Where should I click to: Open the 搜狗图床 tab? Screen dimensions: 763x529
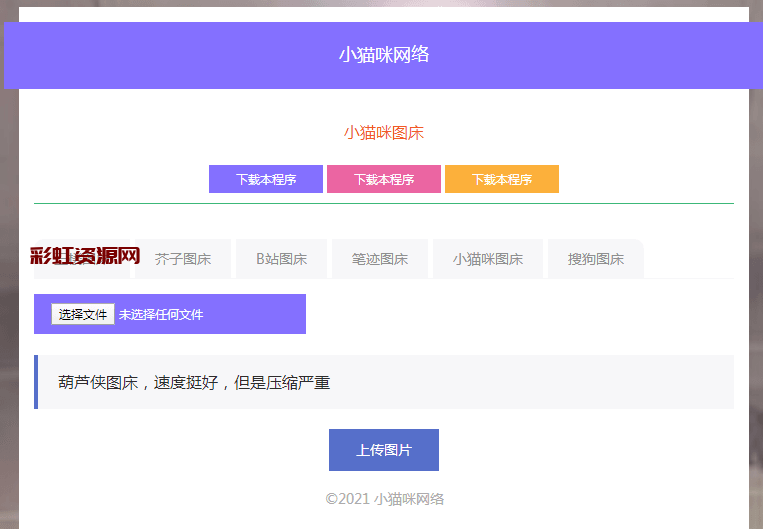[x=596, y=259]
